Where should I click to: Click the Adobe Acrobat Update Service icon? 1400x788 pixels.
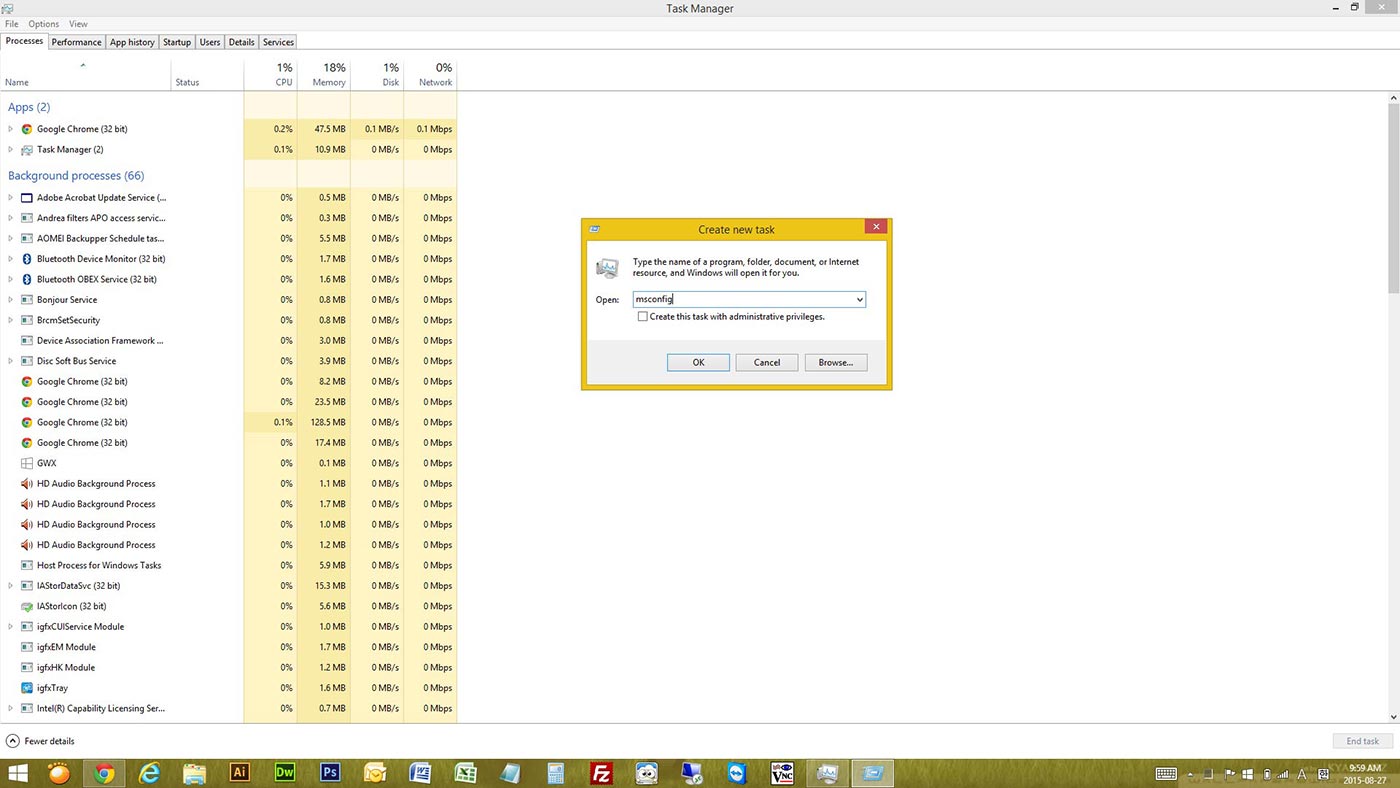pyautogui.click(x=27, y=198)
